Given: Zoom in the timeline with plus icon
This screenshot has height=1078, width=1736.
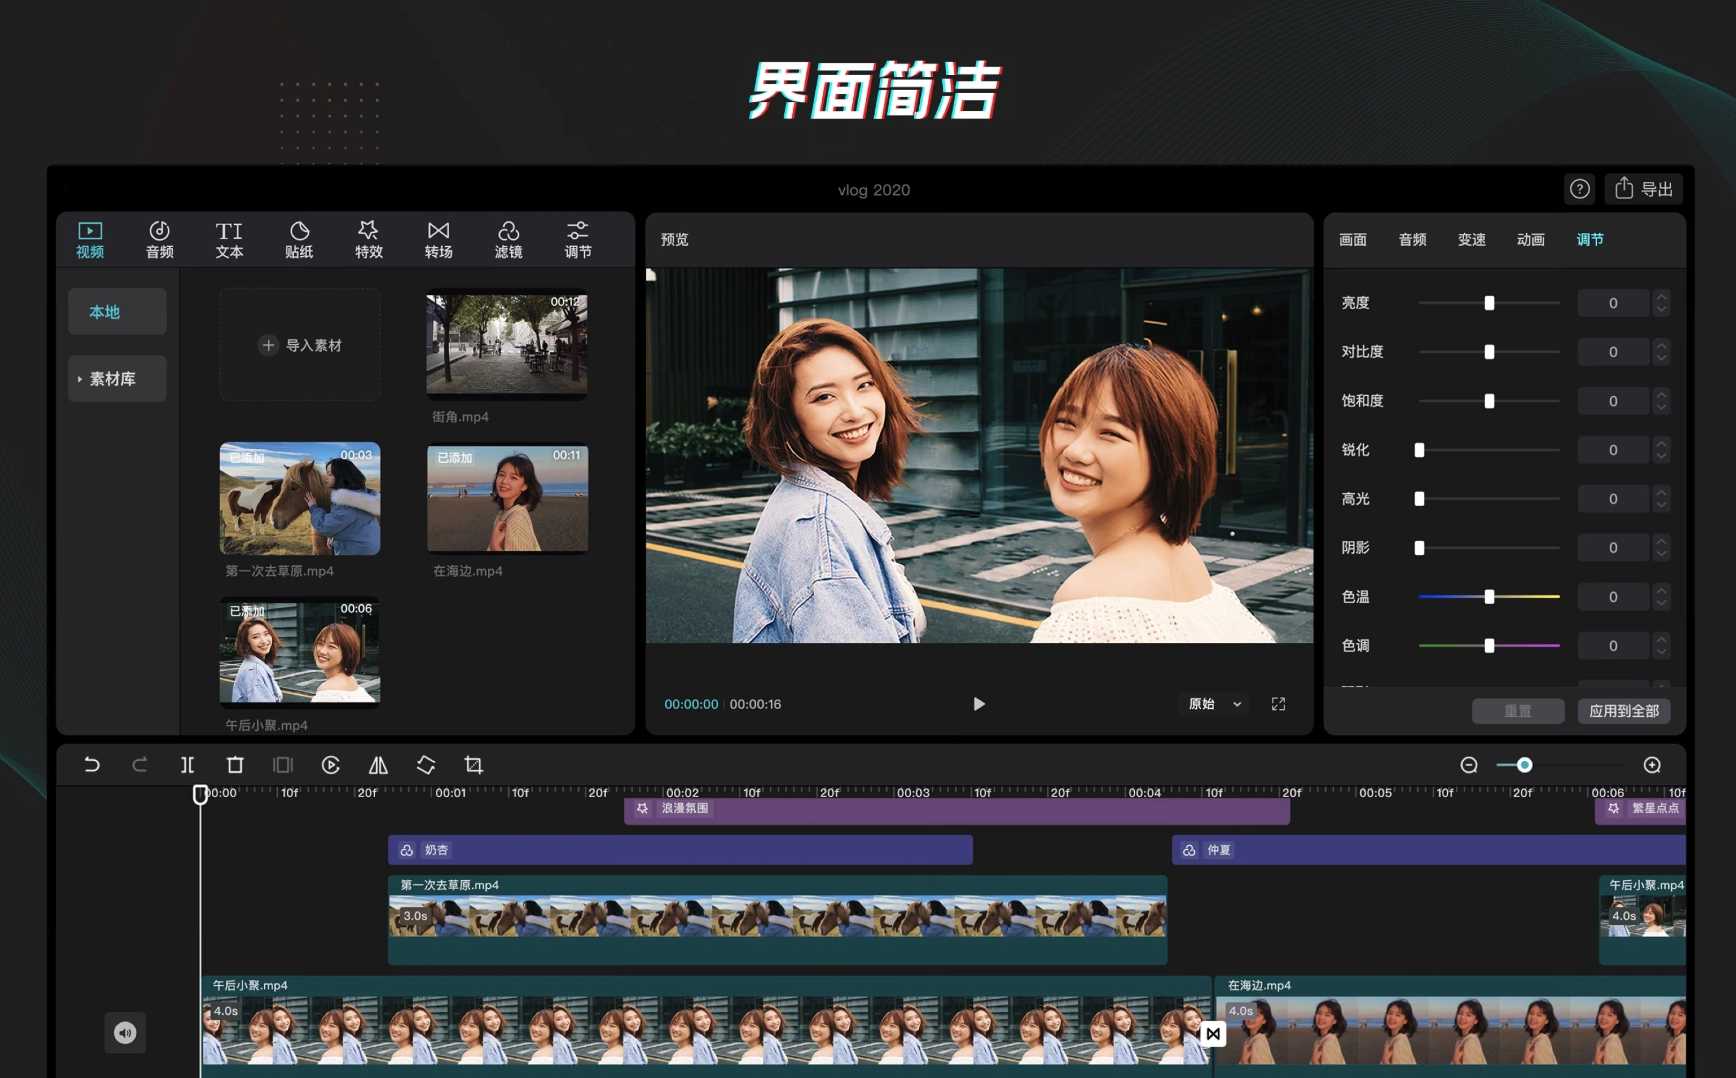Looking at the screenshot, I should pos(1652,765).
